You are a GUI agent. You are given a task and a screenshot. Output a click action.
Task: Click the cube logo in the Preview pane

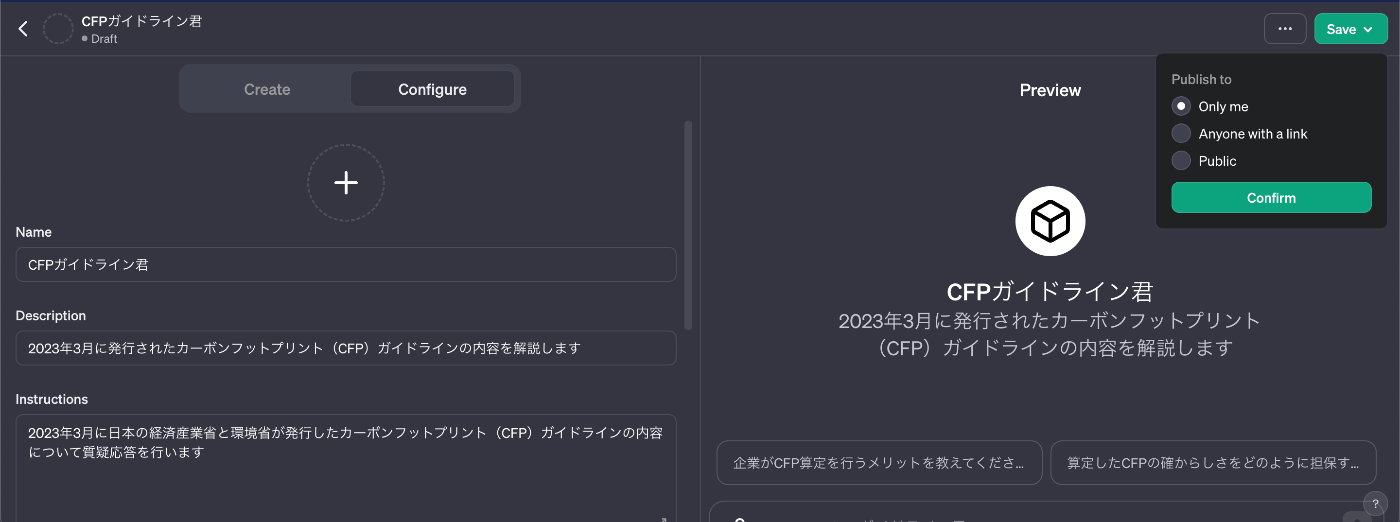tap(1050, 221)
